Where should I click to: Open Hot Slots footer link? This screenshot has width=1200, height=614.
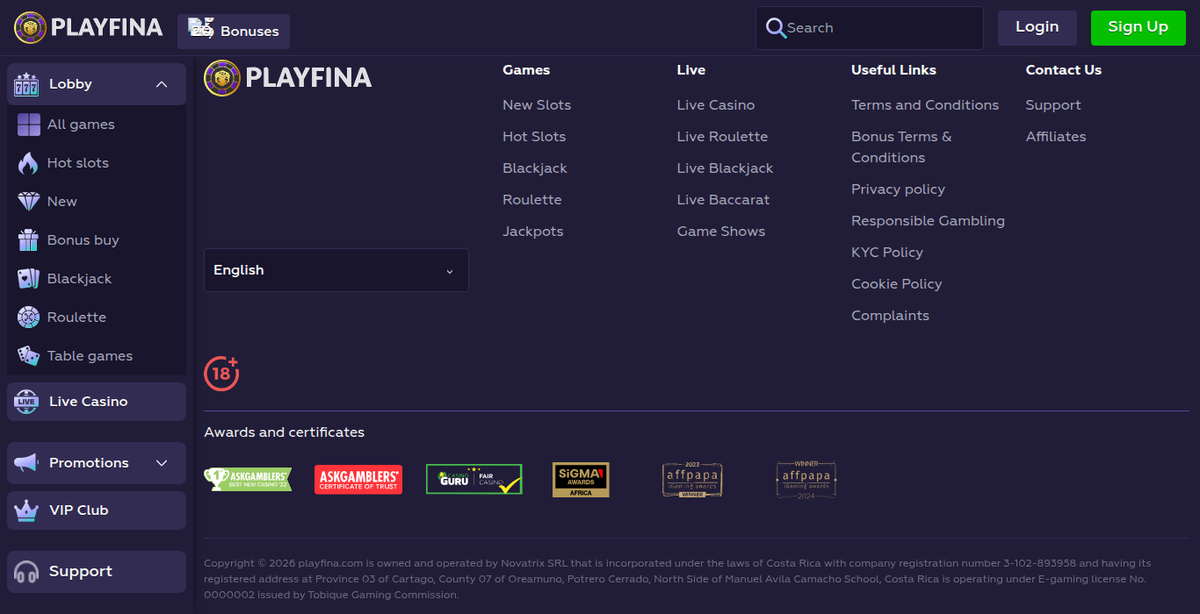534,137
